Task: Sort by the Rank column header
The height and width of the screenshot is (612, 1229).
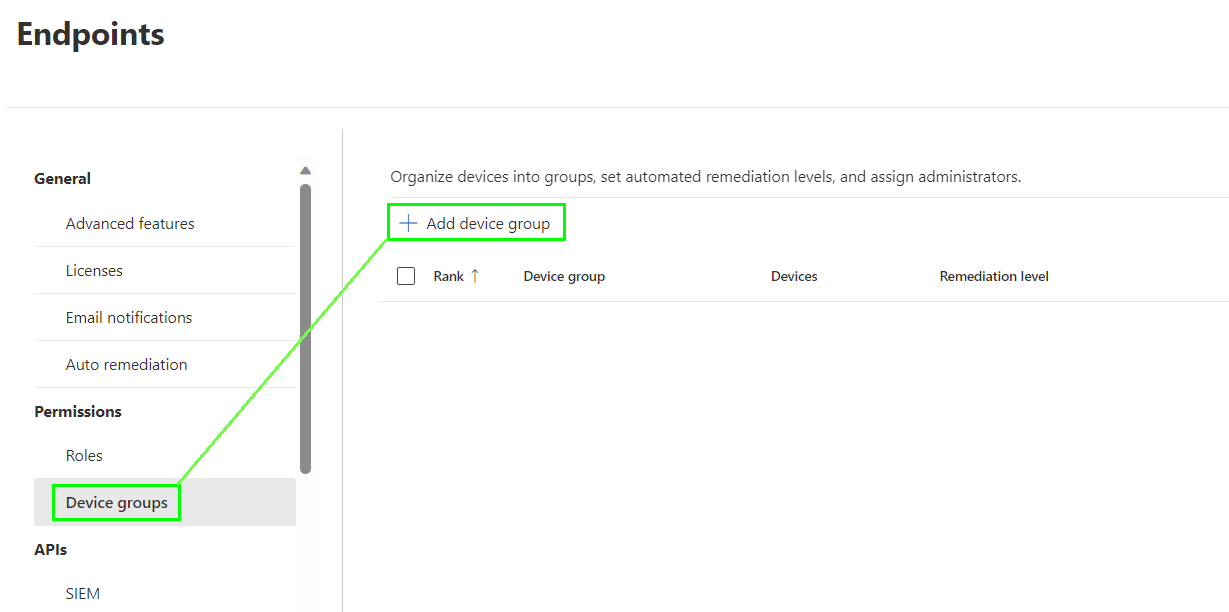Action: coord(448,276)
